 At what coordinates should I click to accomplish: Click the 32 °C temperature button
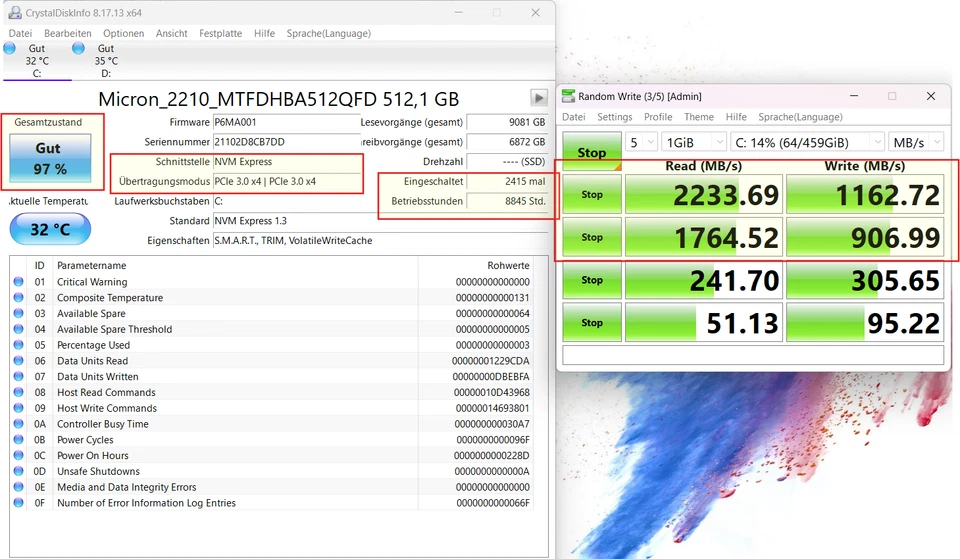click(50, 230)
